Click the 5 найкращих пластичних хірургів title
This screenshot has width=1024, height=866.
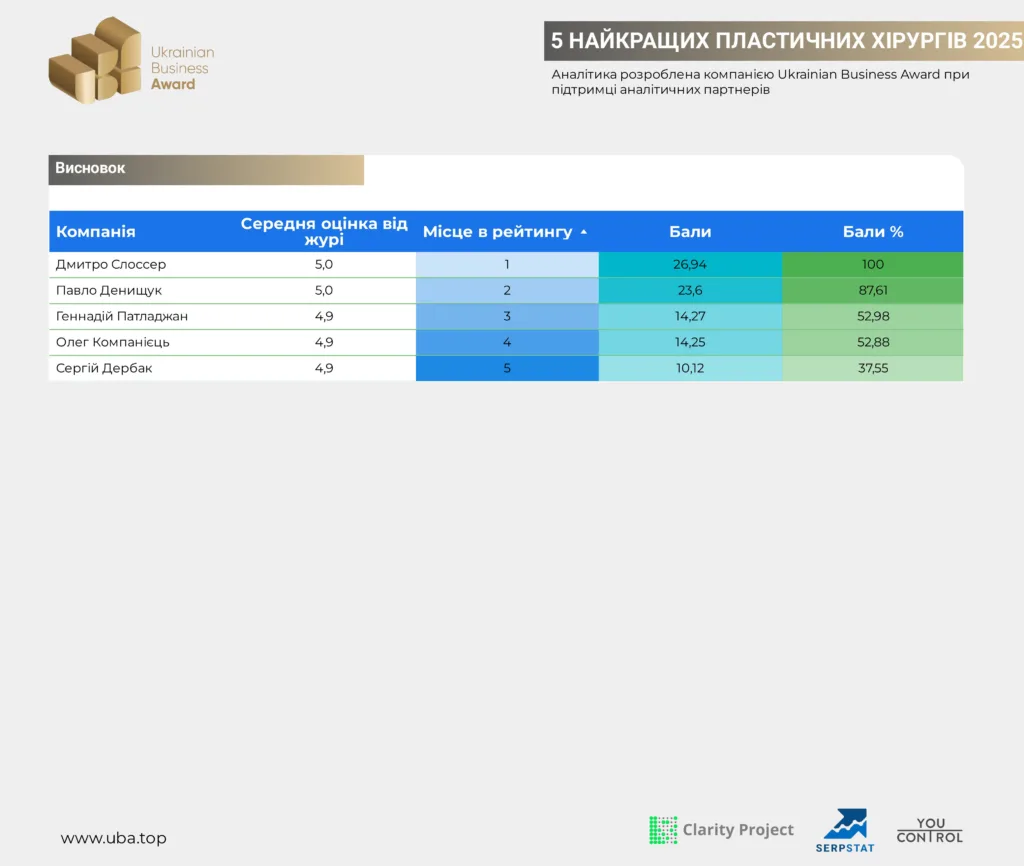(x=786, y=40)
